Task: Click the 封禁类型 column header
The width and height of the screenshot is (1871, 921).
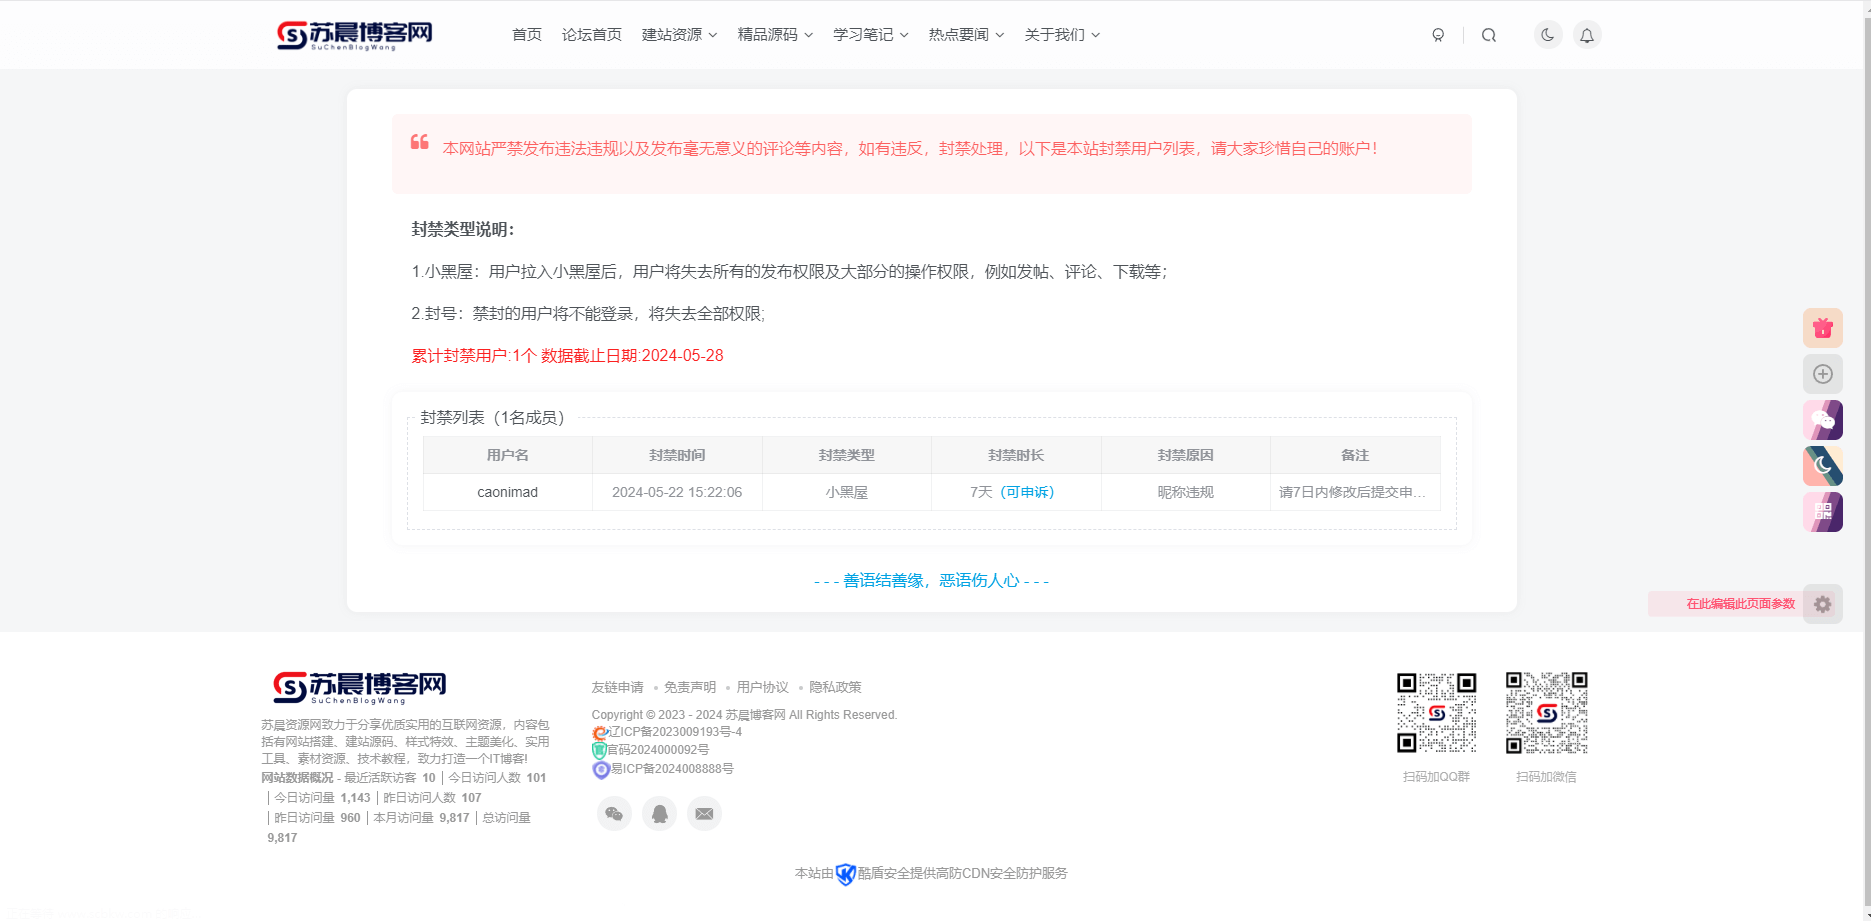Action: (x=847, y=455)
